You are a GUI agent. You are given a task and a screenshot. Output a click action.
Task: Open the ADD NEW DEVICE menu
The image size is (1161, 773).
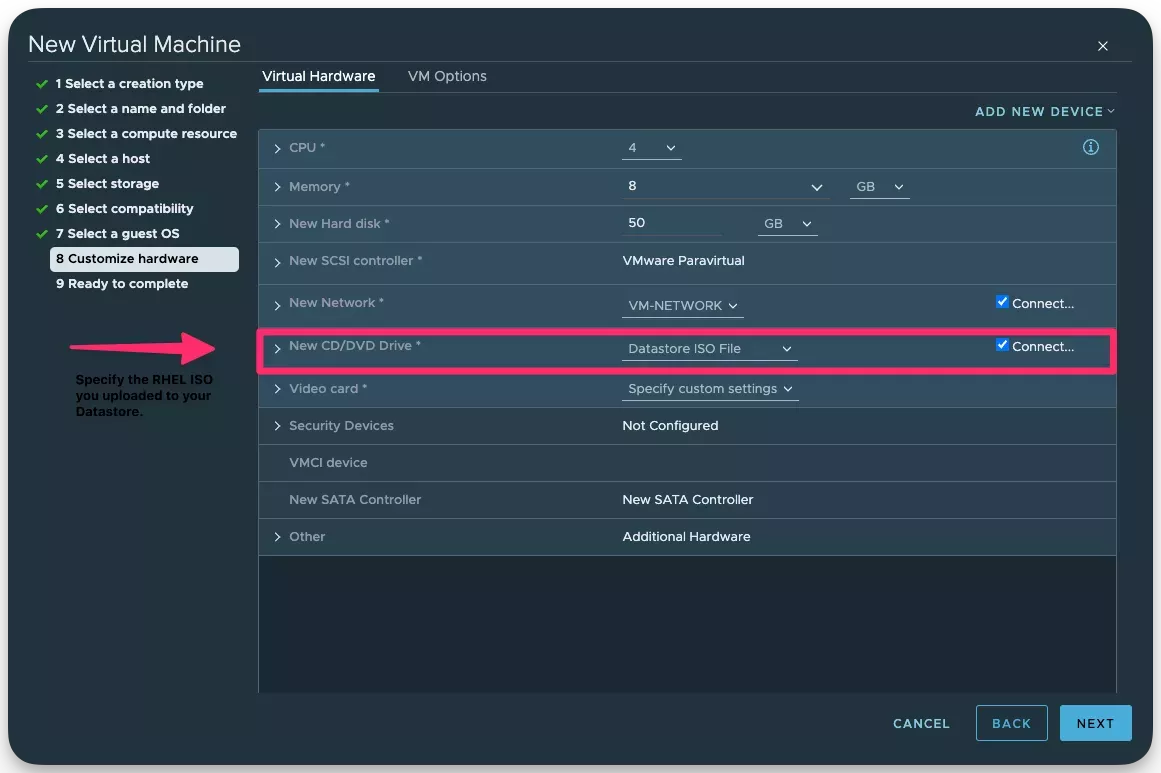click(1043, 111)
